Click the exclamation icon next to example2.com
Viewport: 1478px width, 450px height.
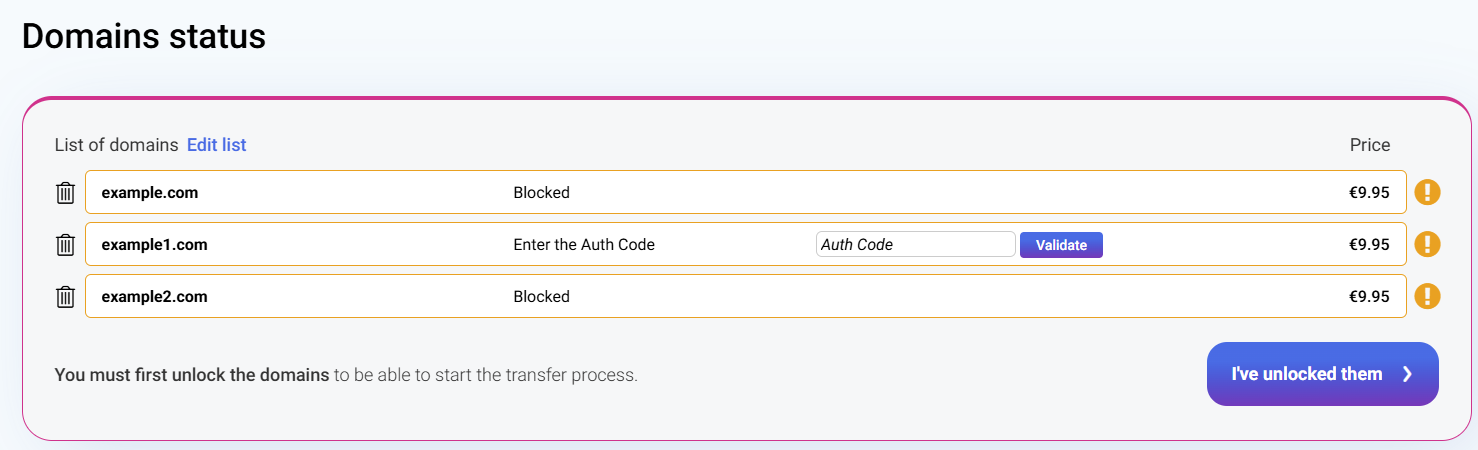[1427, 296]
